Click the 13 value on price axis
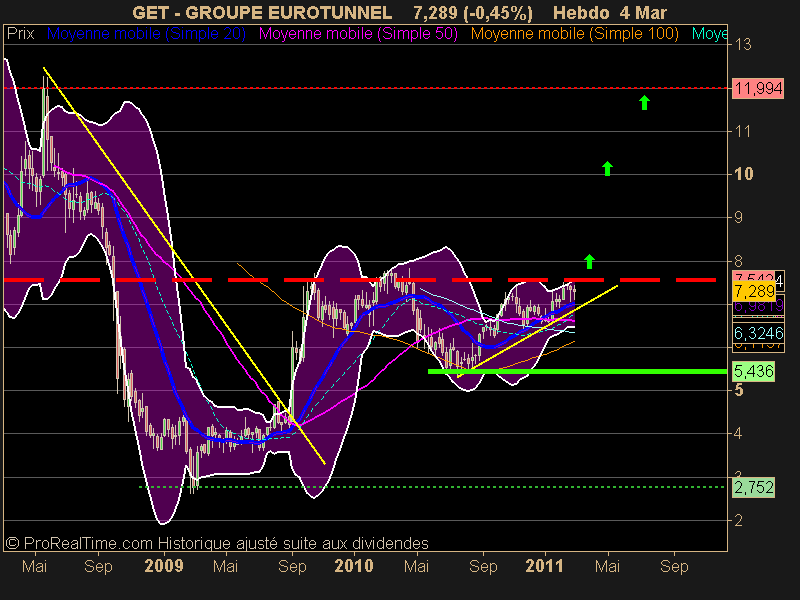Screen dimensions: 800x600 coord(743,45)
